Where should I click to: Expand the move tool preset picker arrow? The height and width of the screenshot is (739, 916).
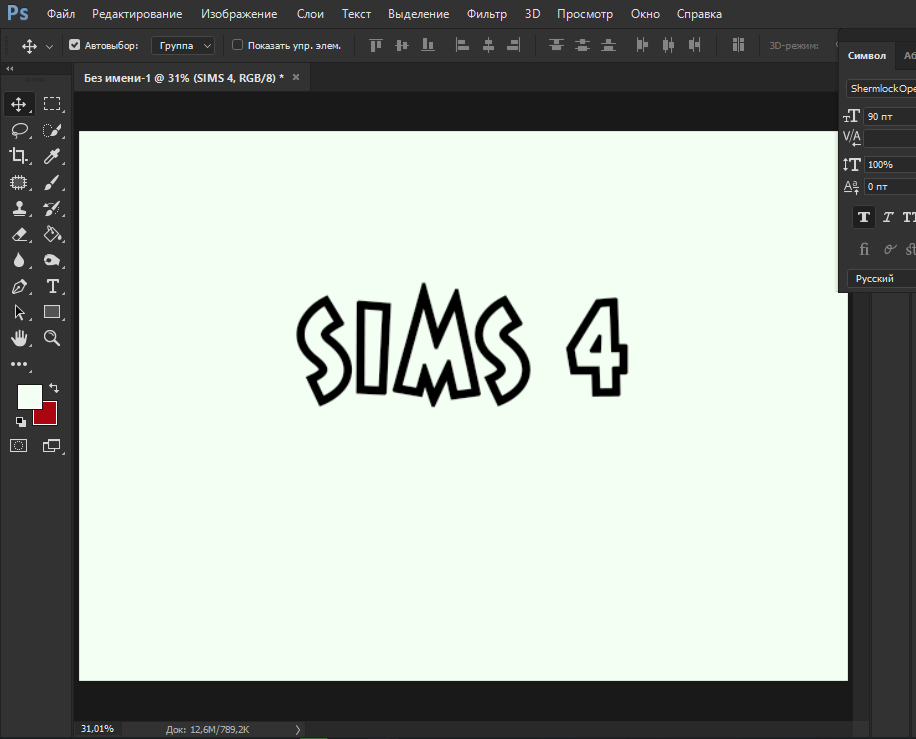tap(49, 46)
